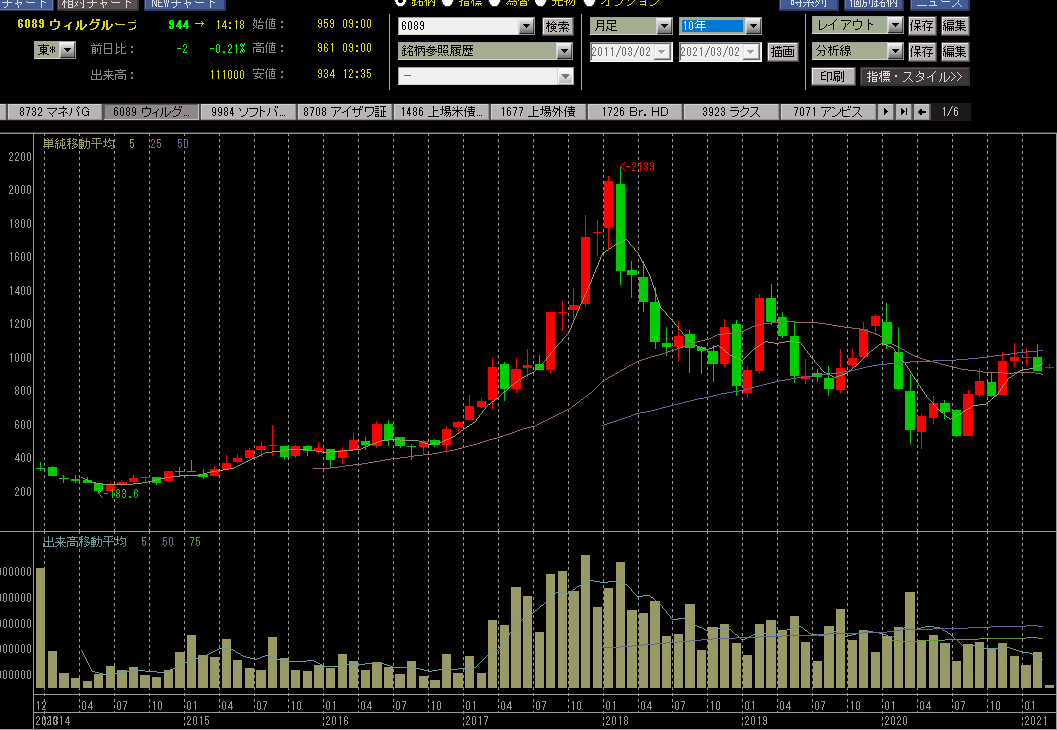Select the 指標 radio button
Screen dimensions: 1057x730
point(447,3)
